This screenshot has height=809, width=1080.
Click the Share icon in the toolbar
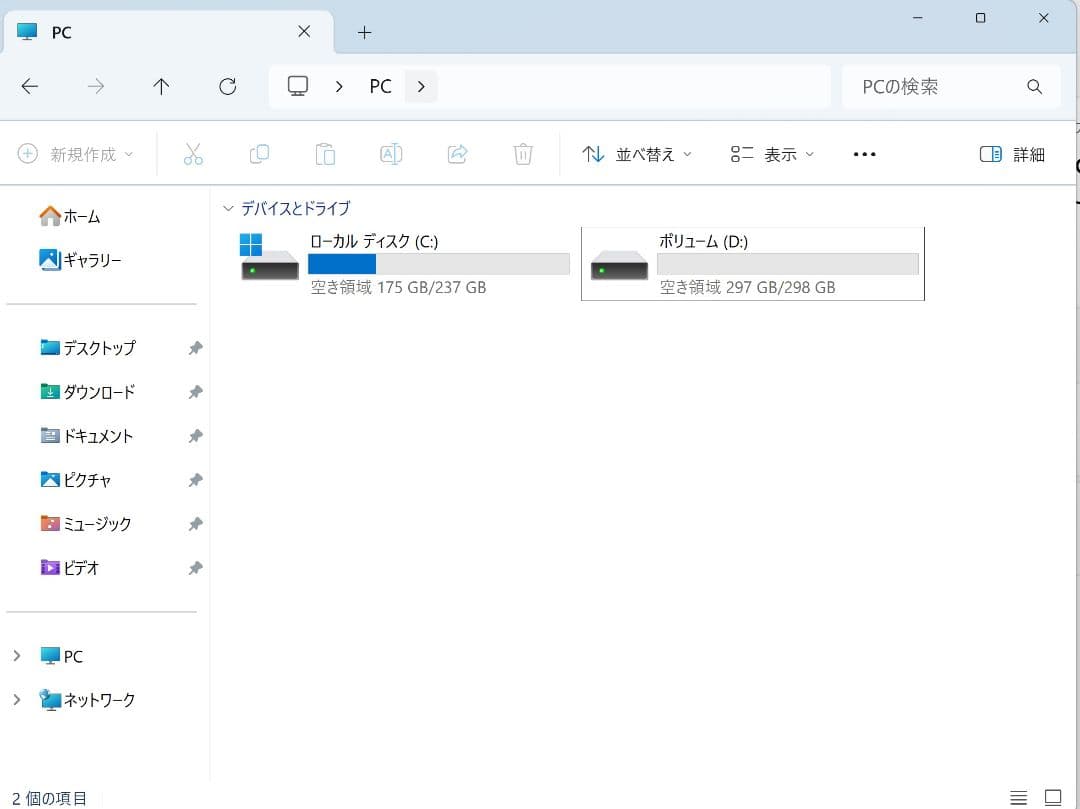[457, 153]
